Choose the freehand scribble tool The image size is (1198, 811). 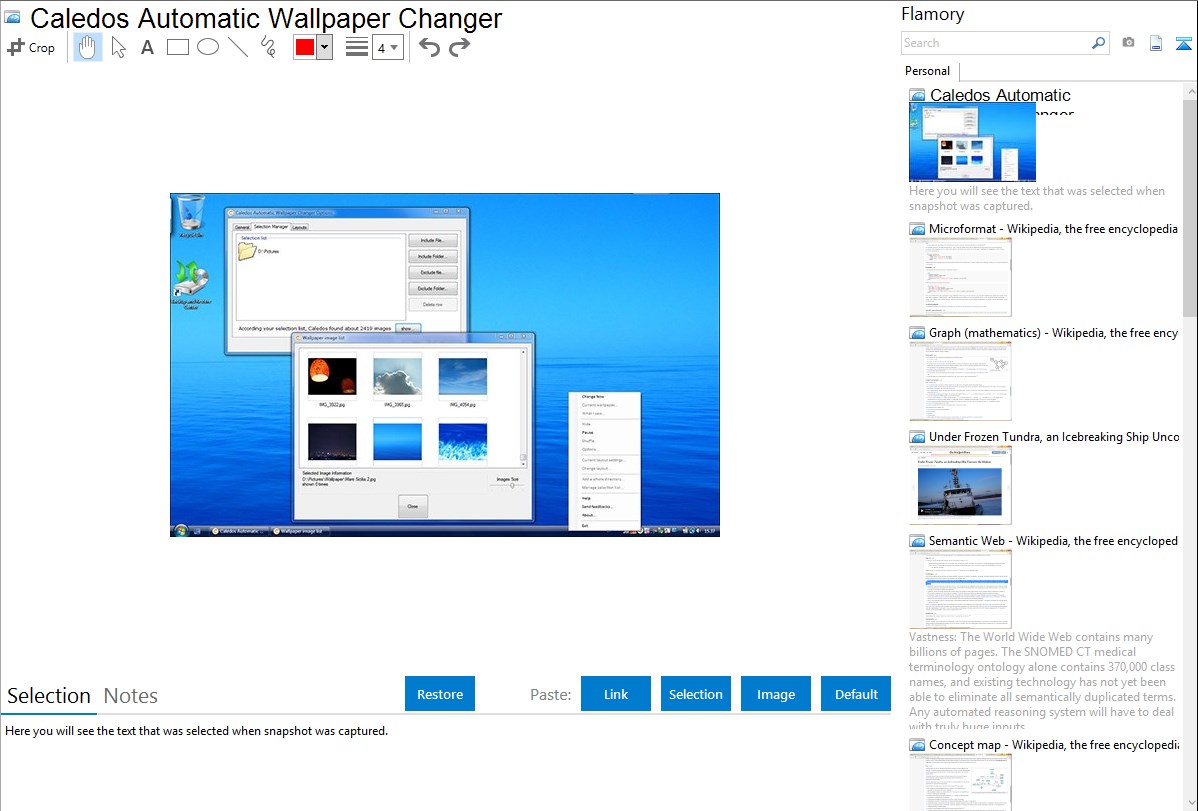(267, 47)
